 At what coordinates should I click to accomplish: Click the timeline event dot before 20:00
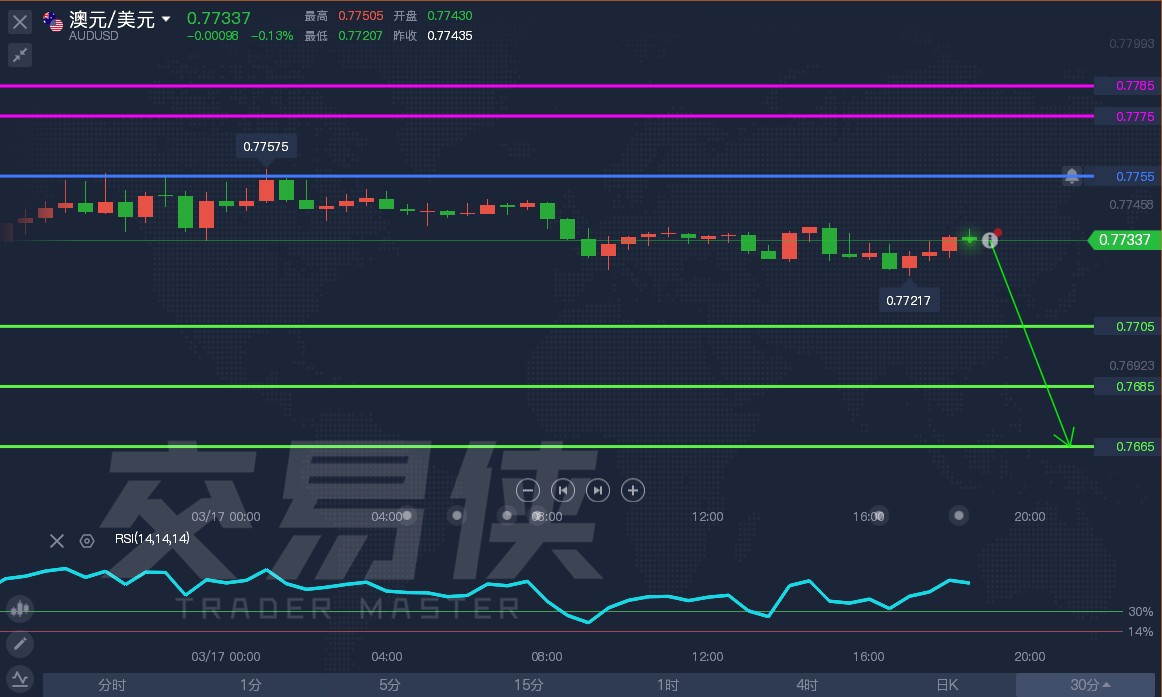pyautogui.click(x=959, y=516)
